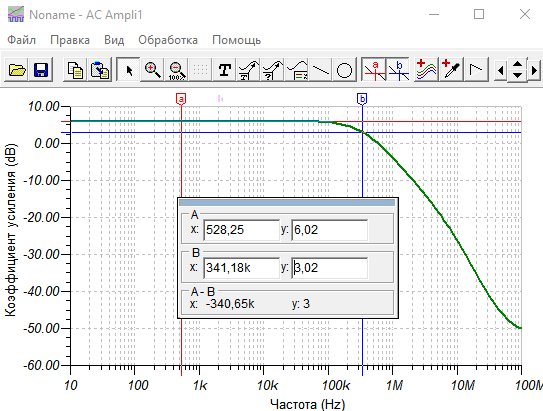The image size is (543, 411).
Task: Select the circle drawing tool
Action: [345, 70]
